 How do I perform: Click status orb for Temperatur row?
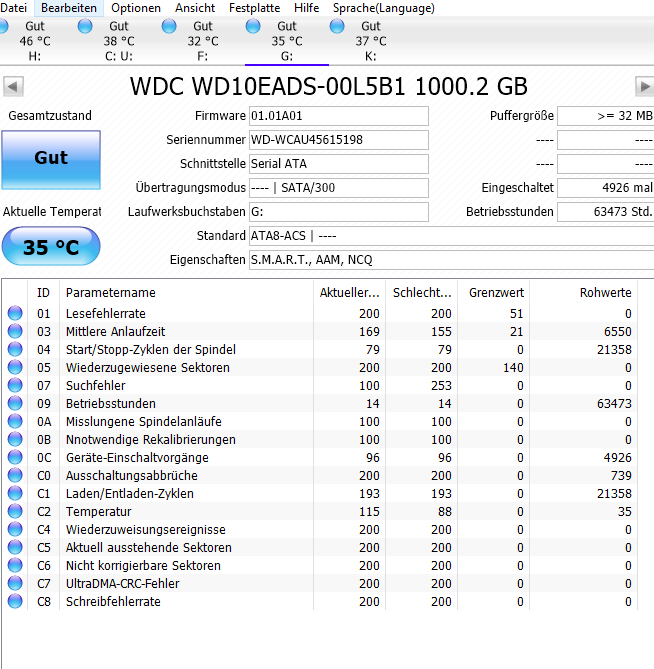[x=15, y=511]
